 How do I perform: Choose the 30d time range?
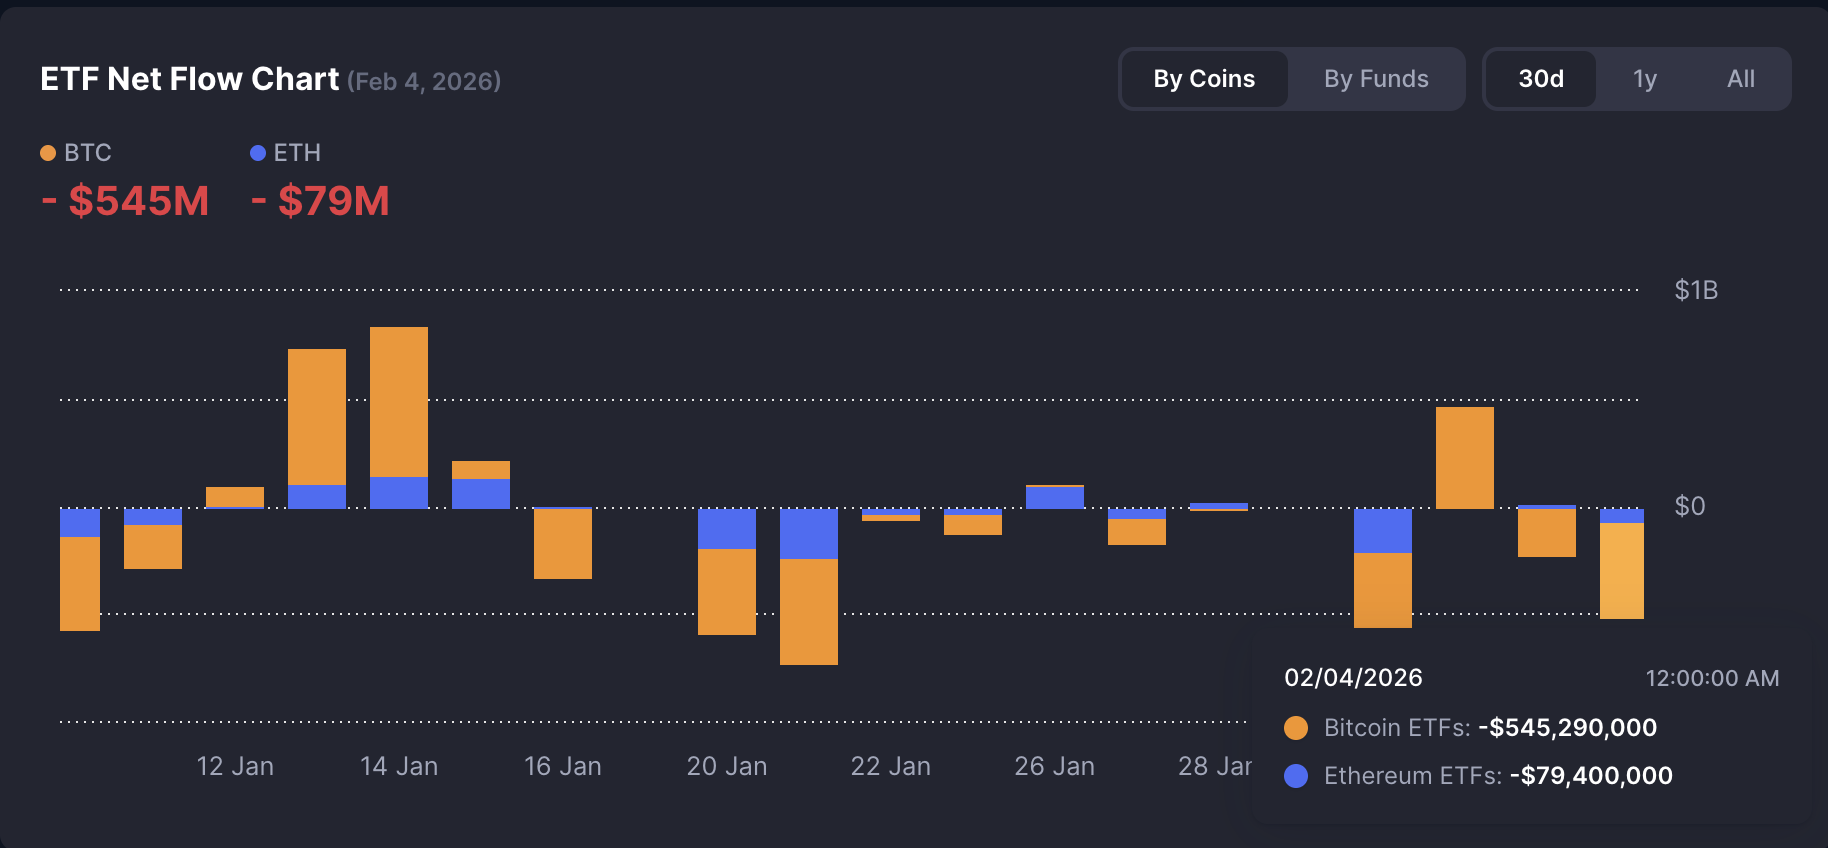pos(1540,79)
